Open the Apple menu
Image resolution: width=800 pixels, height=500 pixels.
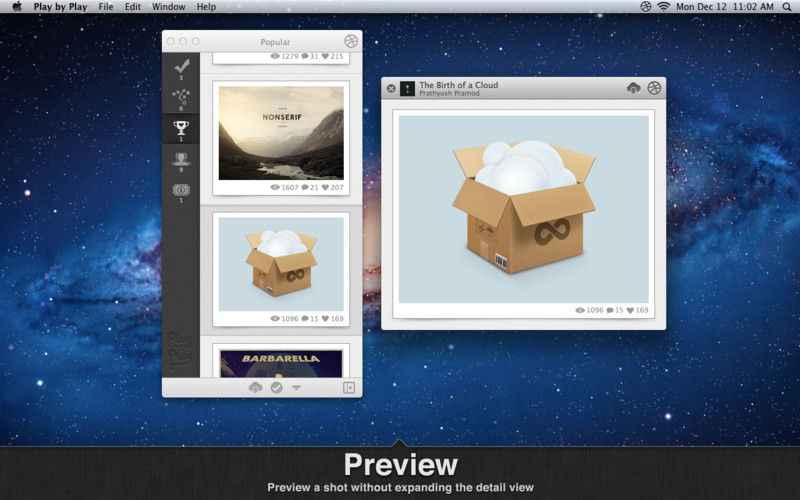click(x=17, y=6)
